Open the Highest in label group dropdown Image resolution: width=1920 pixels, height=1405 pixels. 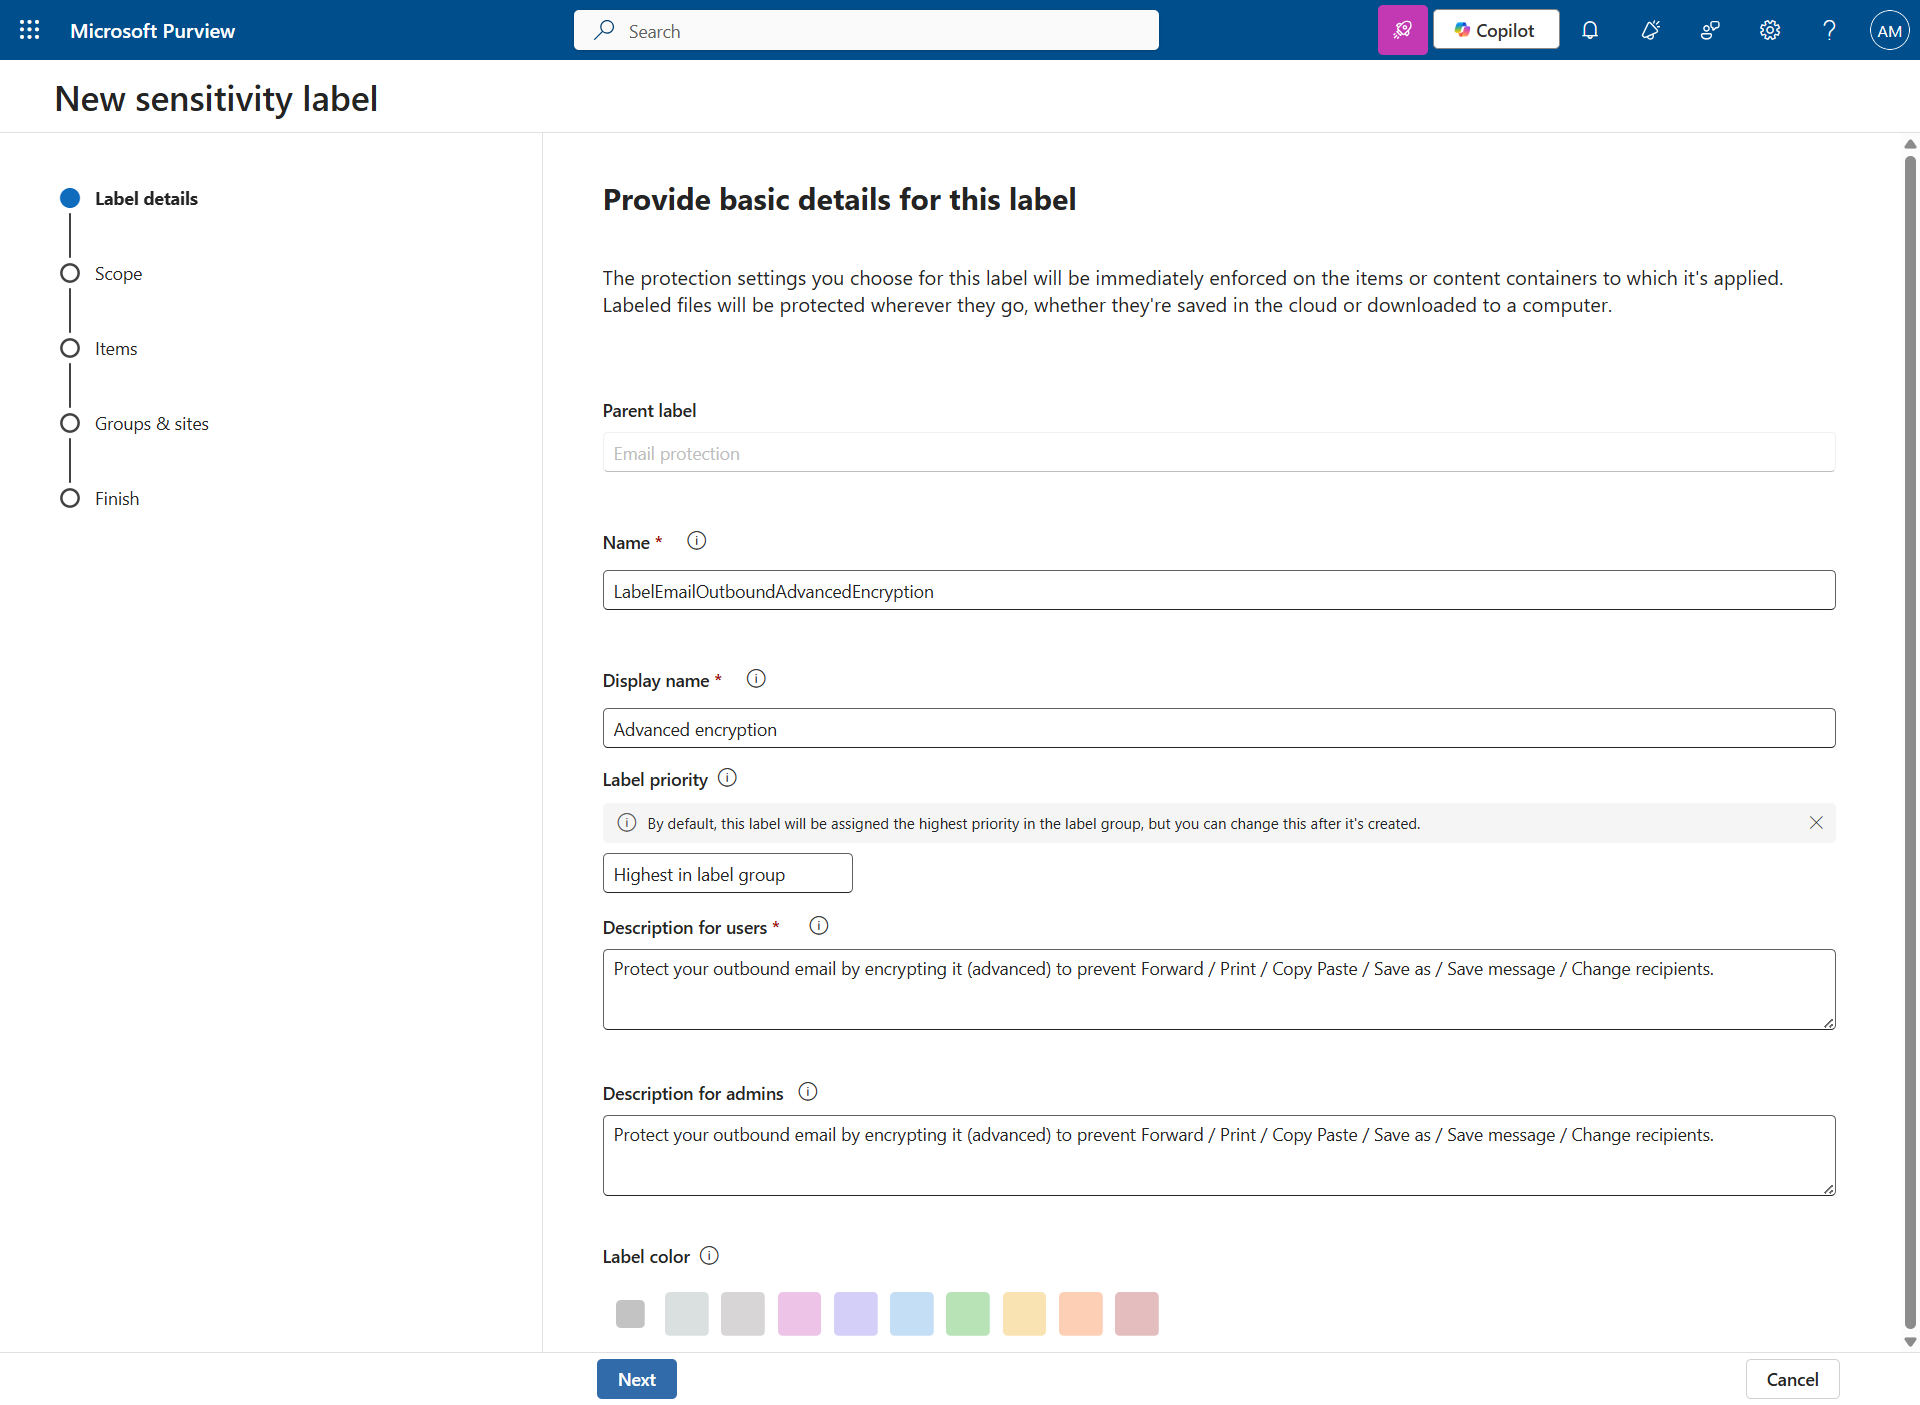pyautogui.click(x=727, y=874)
